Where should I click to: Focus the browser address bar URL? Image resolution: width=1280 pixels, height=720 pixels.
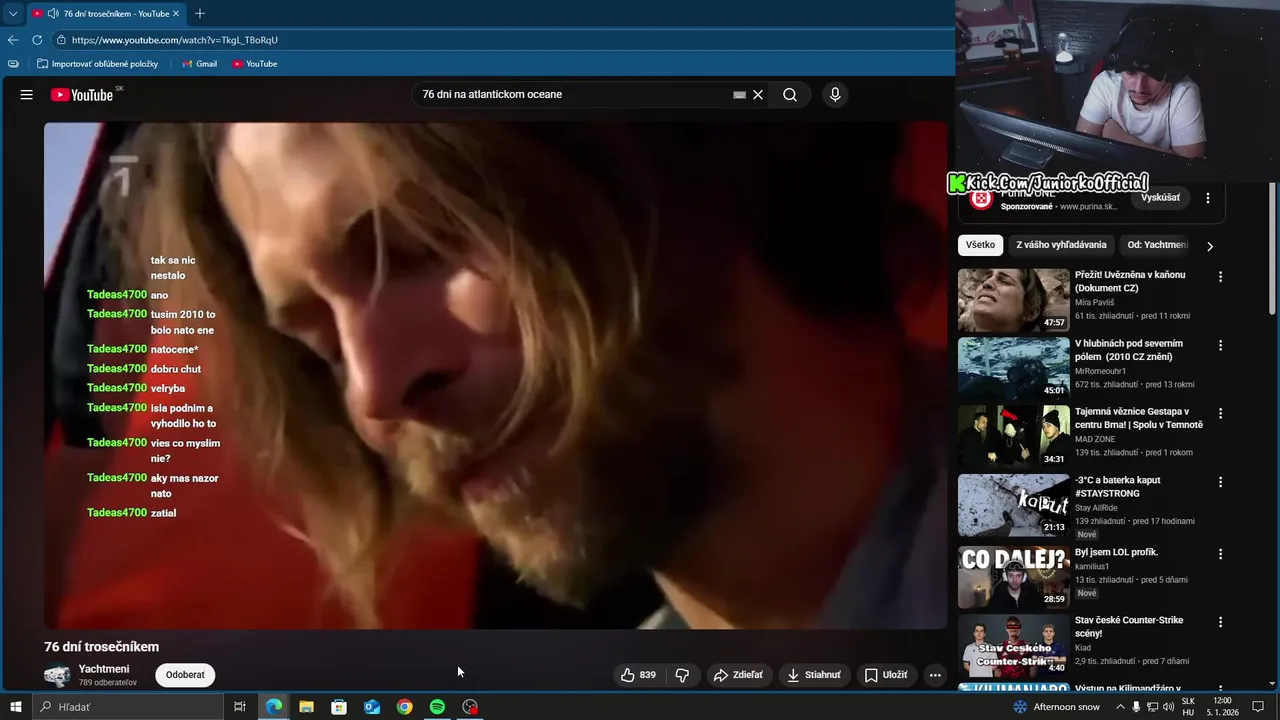pos(175,40)
